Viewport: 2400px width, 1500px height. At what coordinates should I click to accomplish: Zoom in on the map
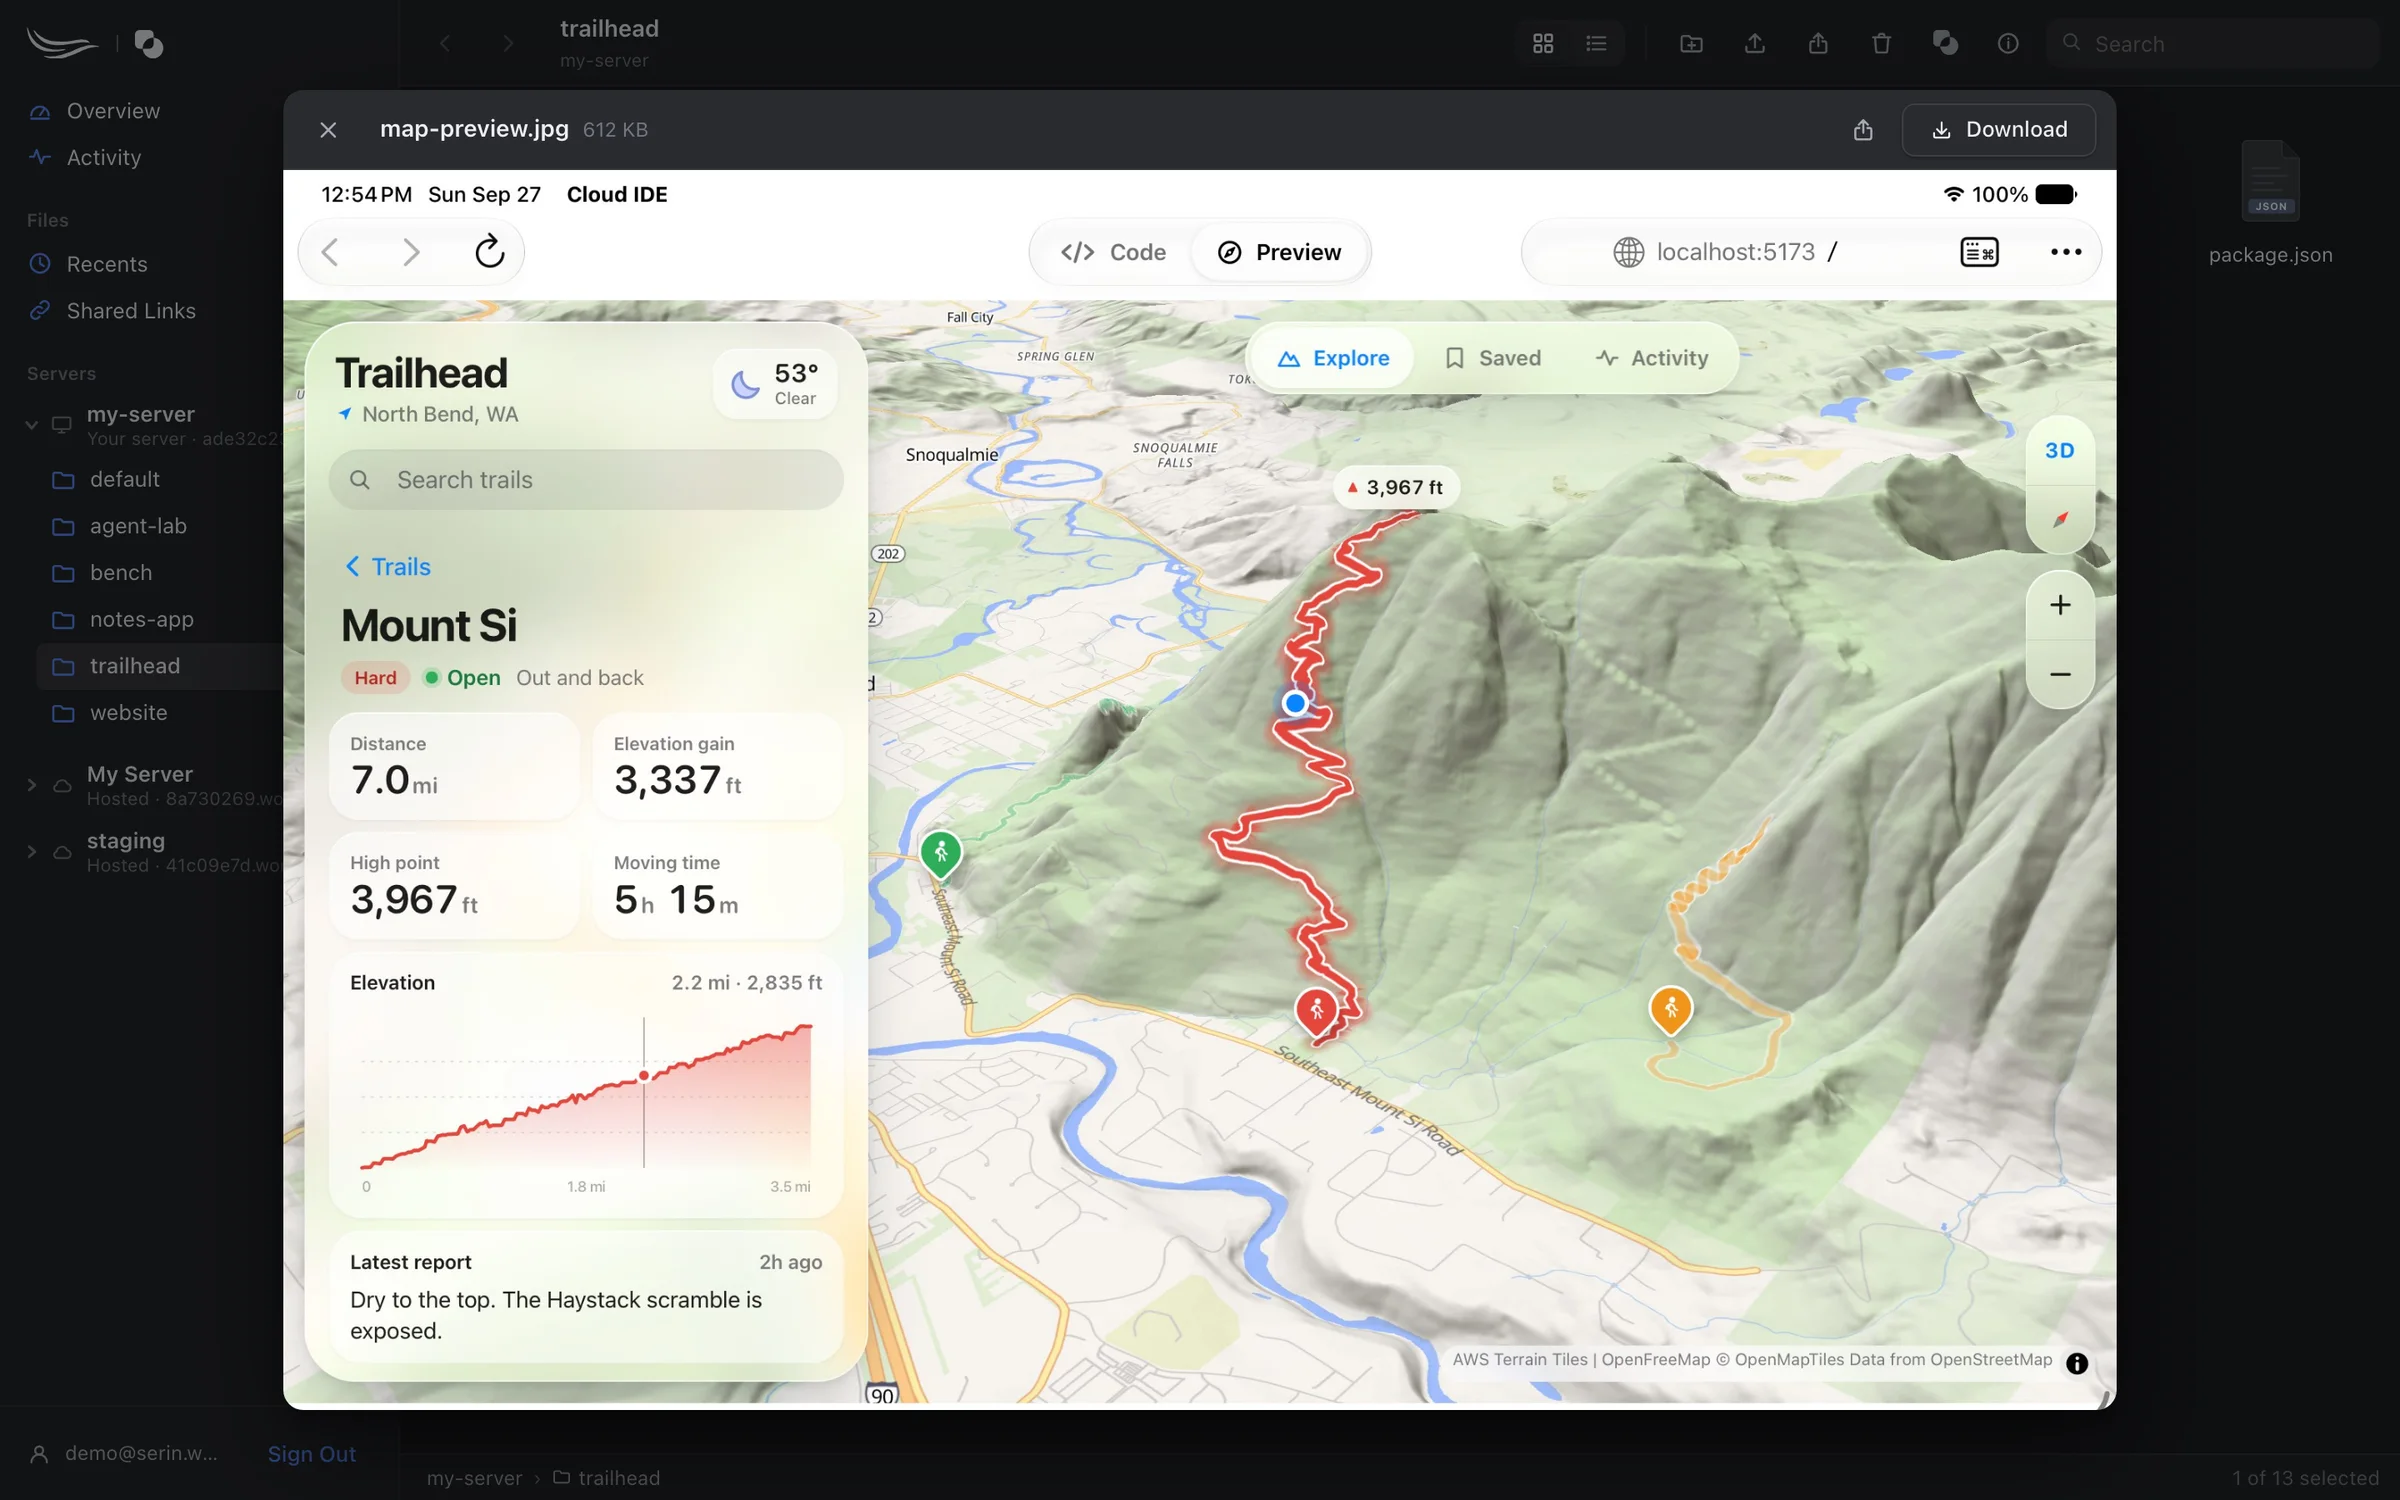2060,605
